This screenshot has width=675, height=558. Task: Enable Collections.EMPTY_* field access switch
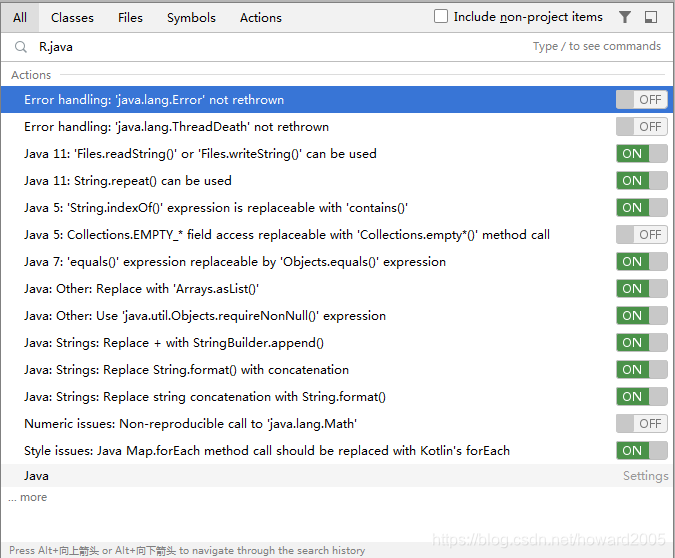click(x=641, y=235)
